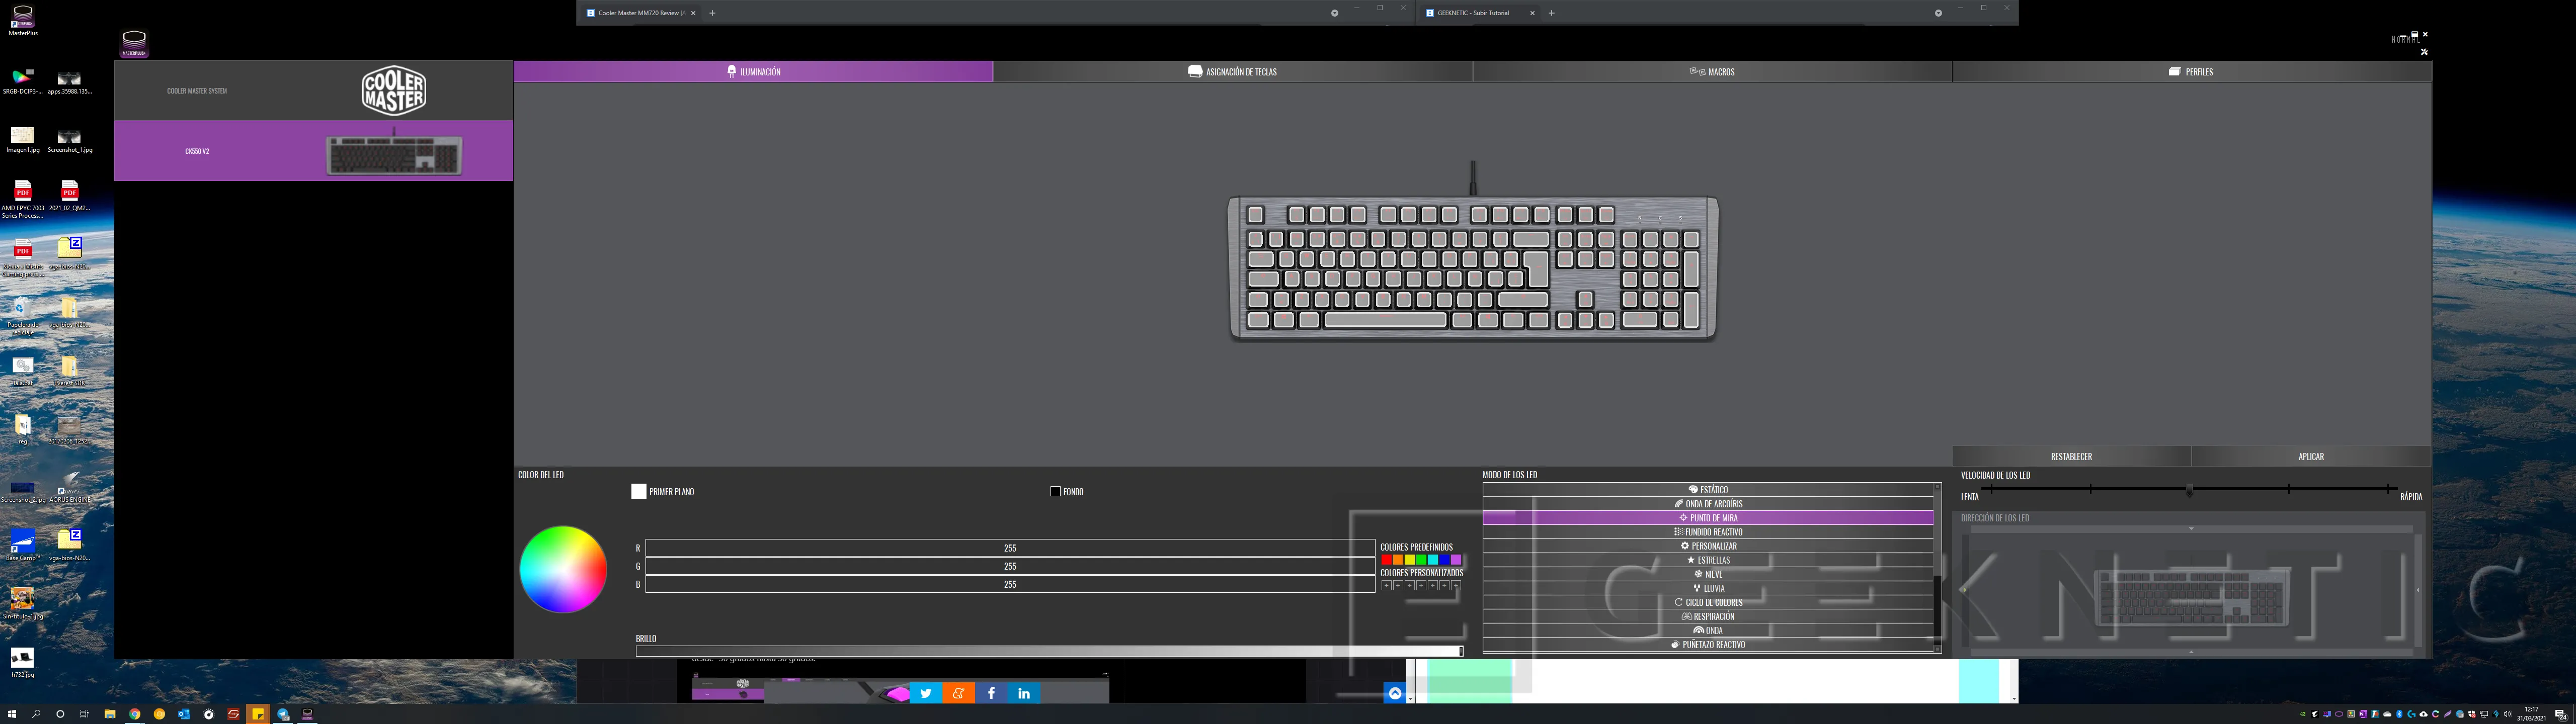Viewport: 2576px width, 724px height.
Task: Open new tab in Geeknetic browser window
Action: 1551,13
